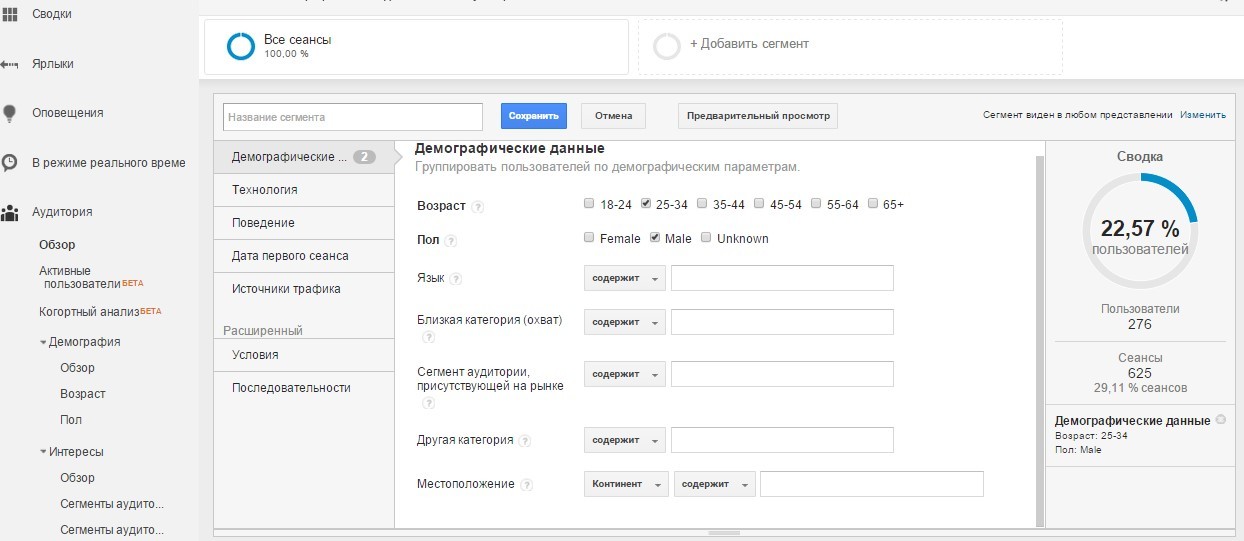This screenshot has width=1244, height=541.
Task: Click the Все сеансы segment circle icon
Action: 241,46
